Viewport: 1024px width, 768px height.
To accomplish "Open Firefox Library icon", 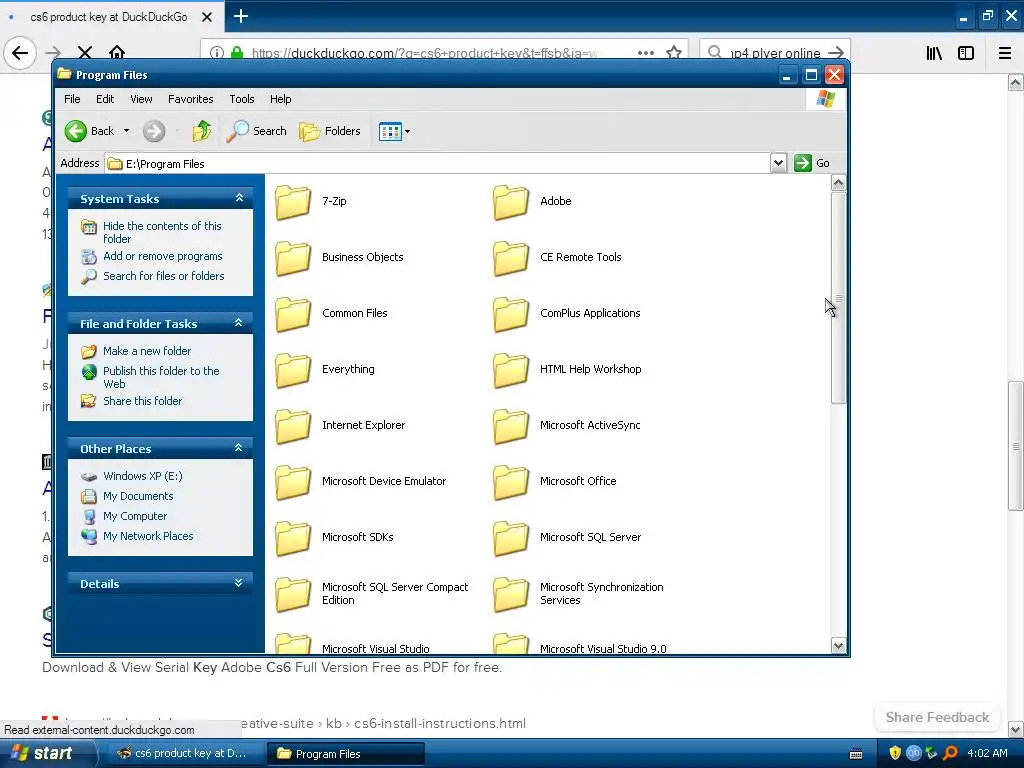I will coord(934,53).
